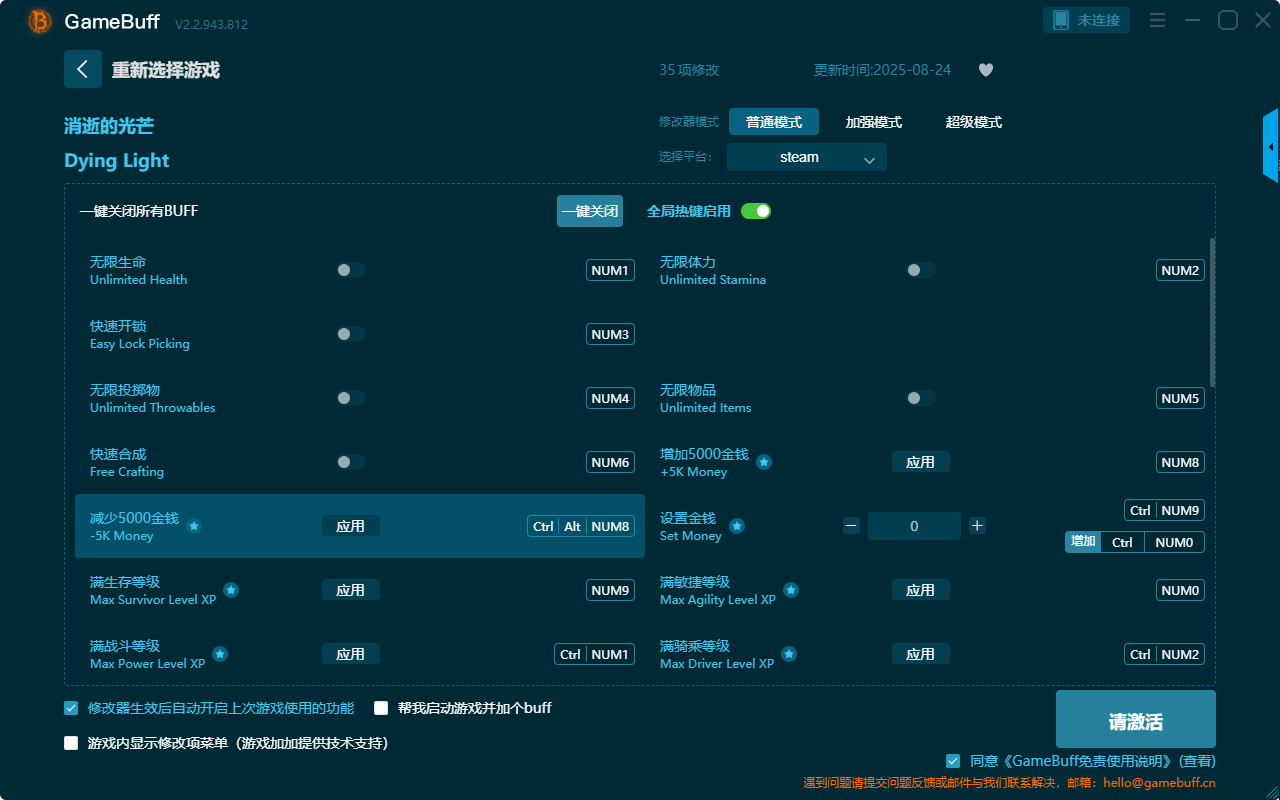Check the launch game and add buff box
The image size is (1280, 800).
(x=381, y=708)
